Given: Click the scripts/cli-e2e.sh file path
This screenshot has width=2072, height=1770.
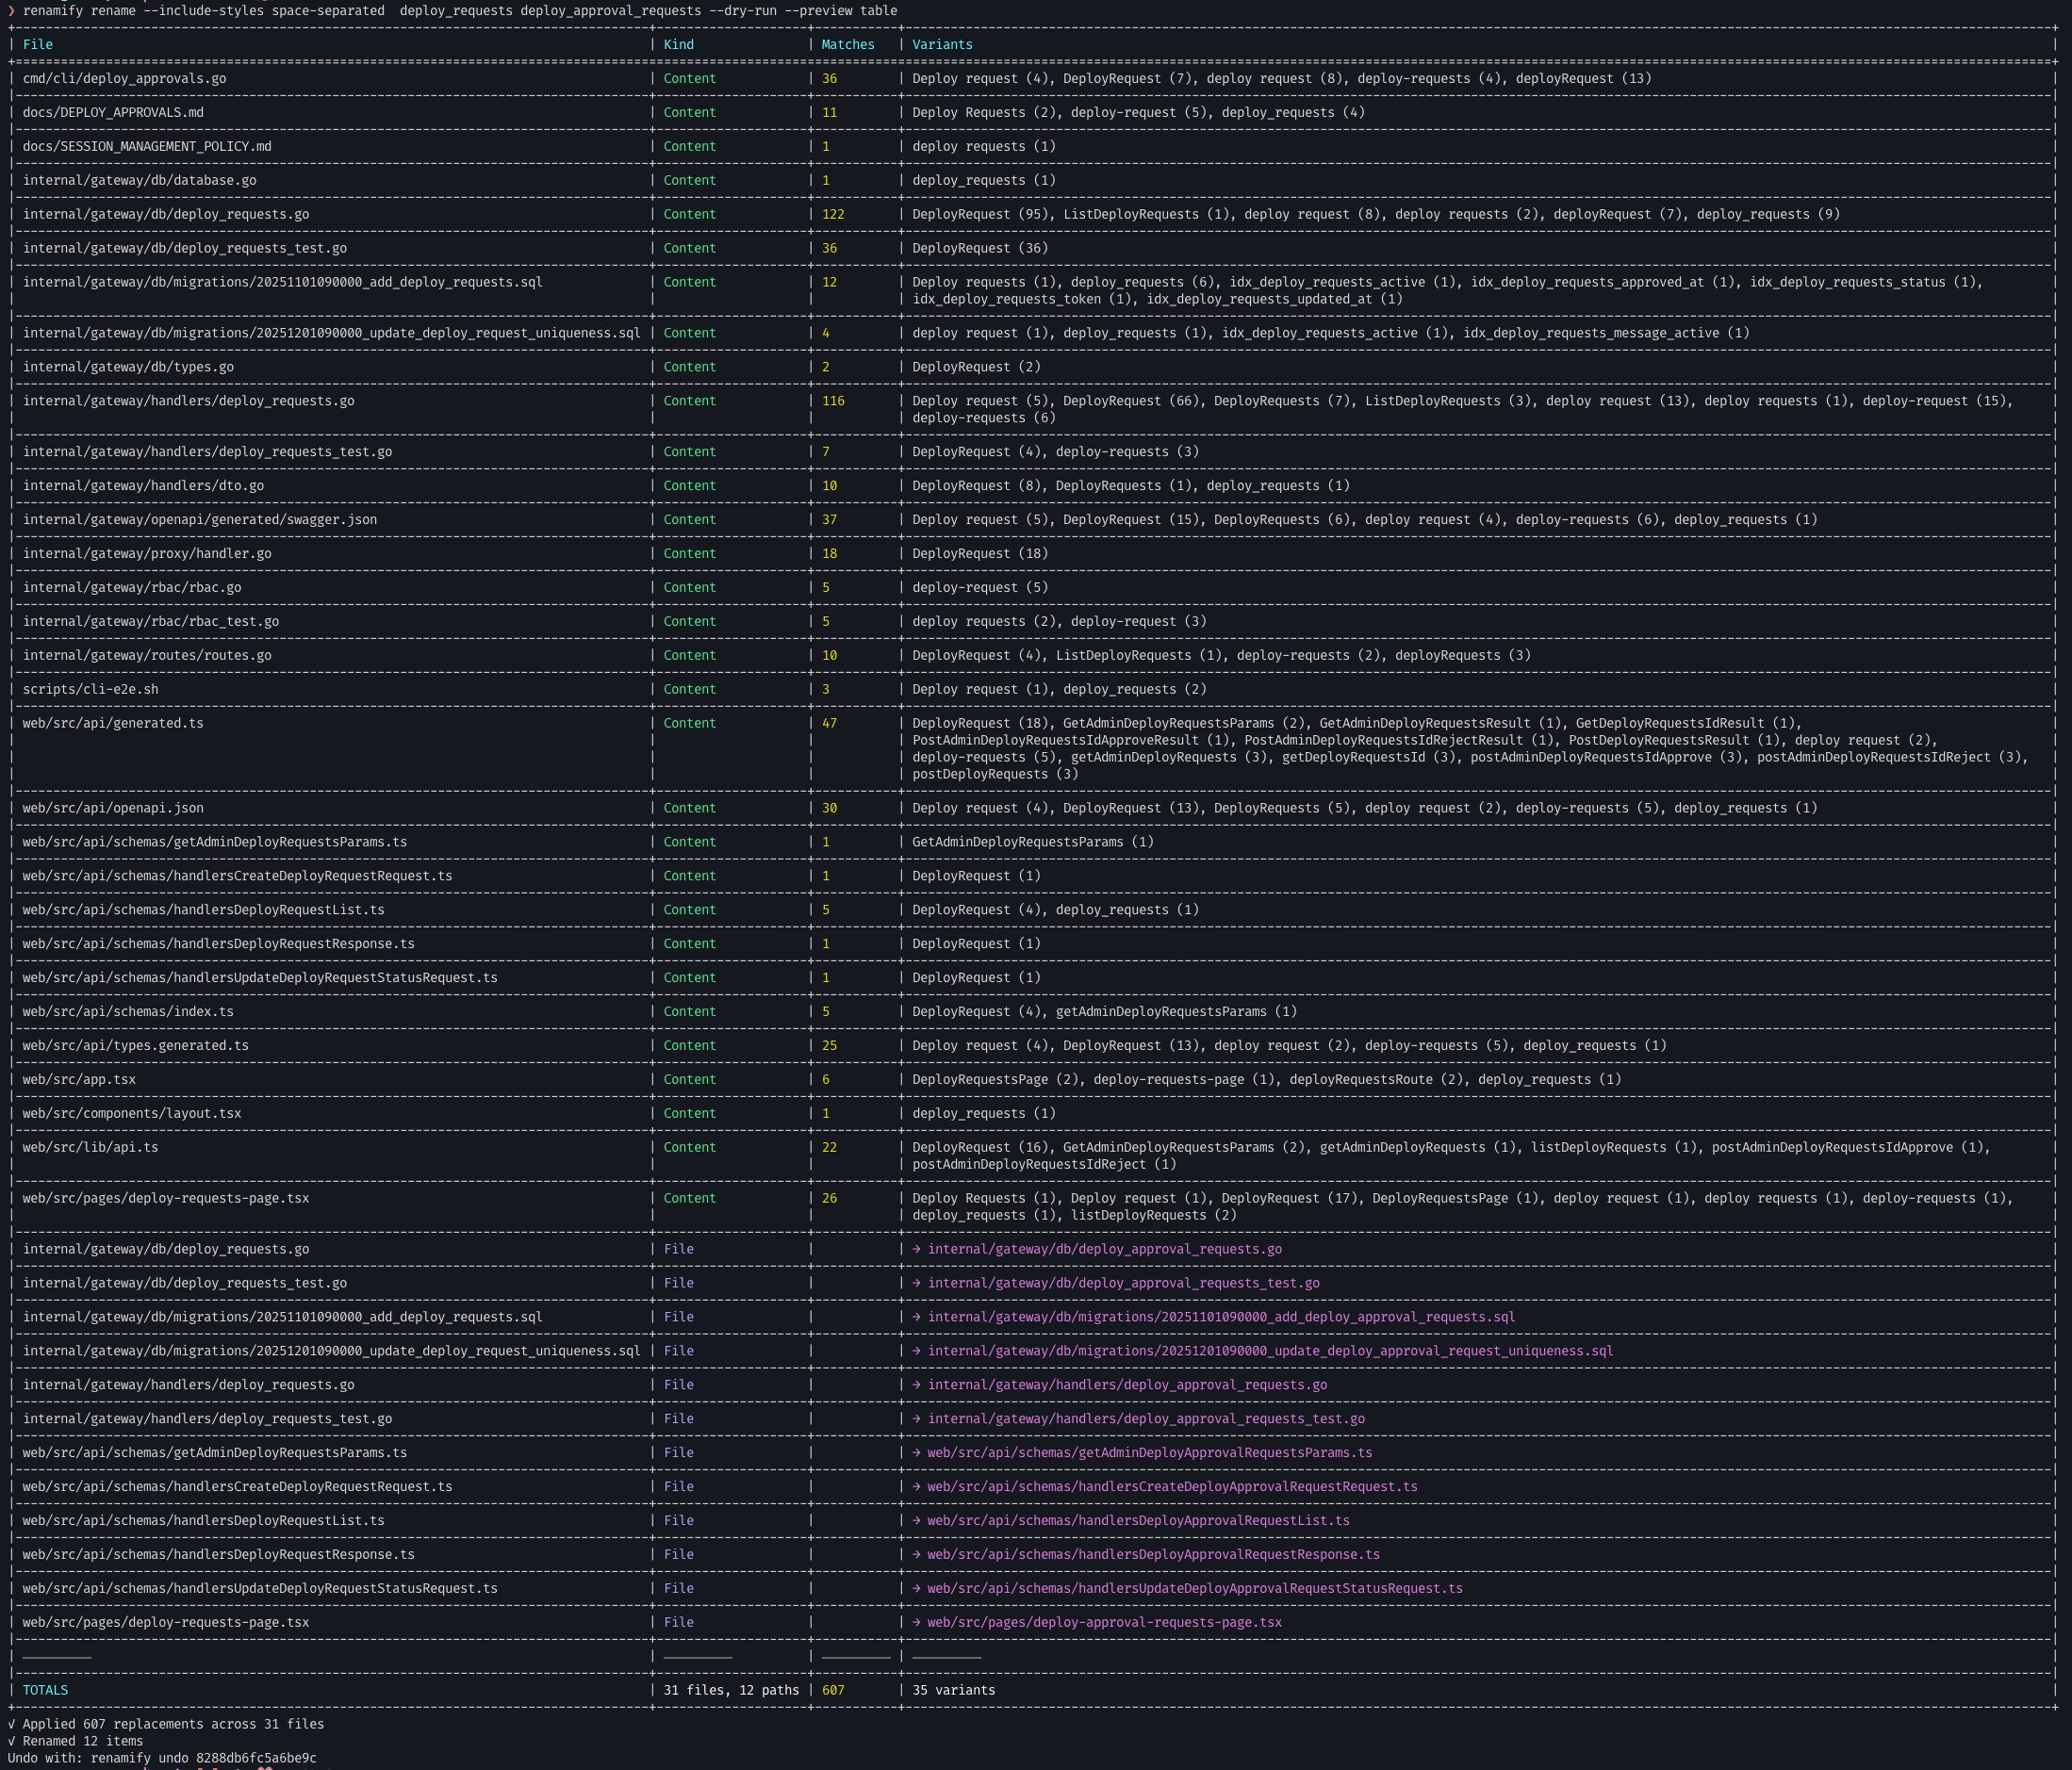Looking at the screenshot, I should coord(90,690).
